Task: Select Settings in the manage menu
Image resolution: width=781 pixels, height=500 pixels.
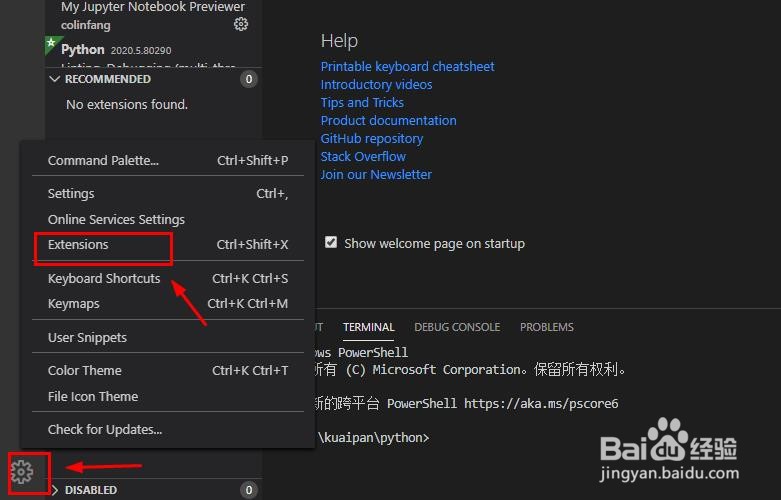Action: click(168, 193)
